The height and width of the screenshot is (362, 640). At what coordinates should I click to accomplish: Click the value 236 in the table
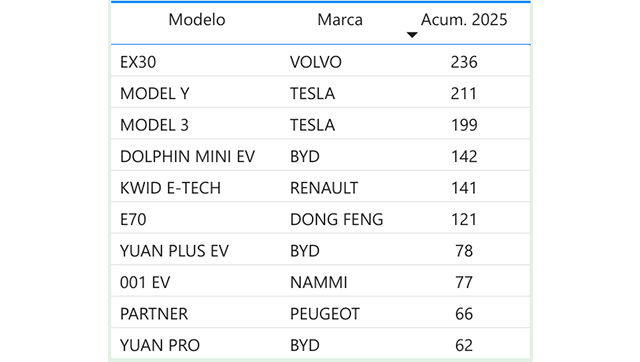tap(464, 62)
